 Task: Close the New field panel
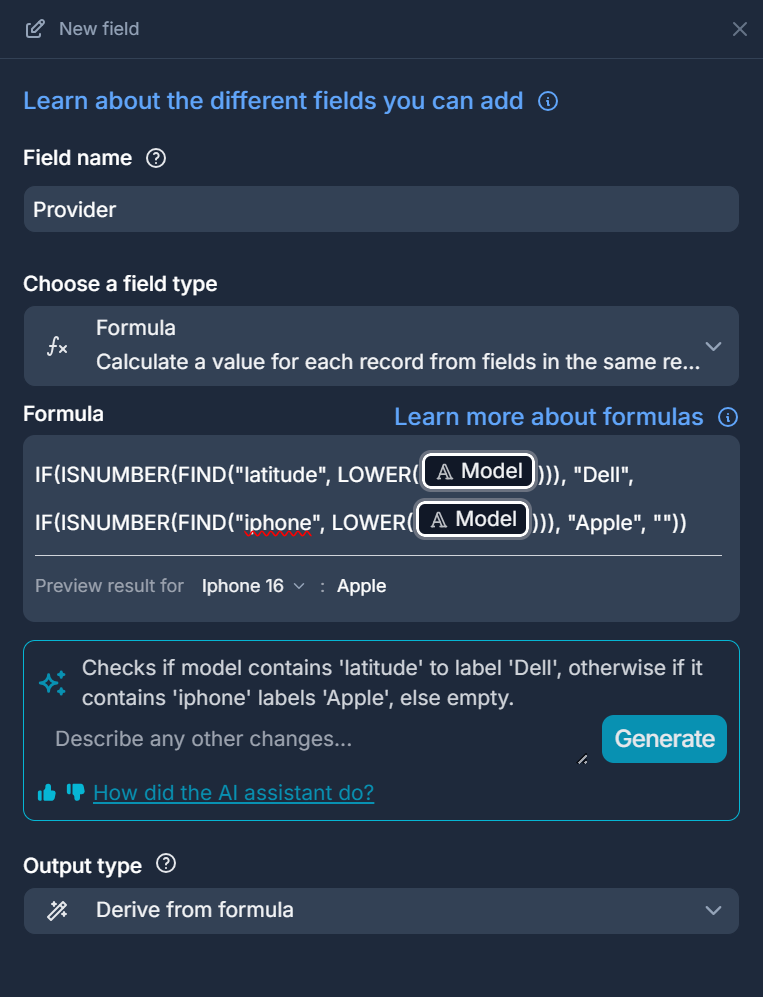click(739, 29)
